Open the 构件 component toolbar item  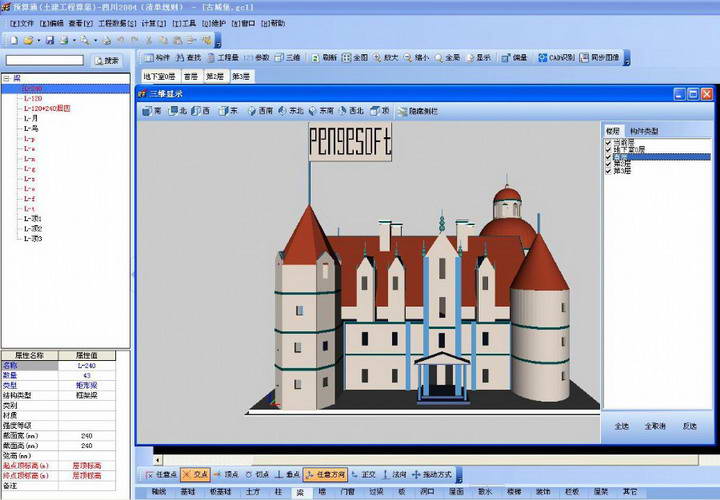pos(157,58)
